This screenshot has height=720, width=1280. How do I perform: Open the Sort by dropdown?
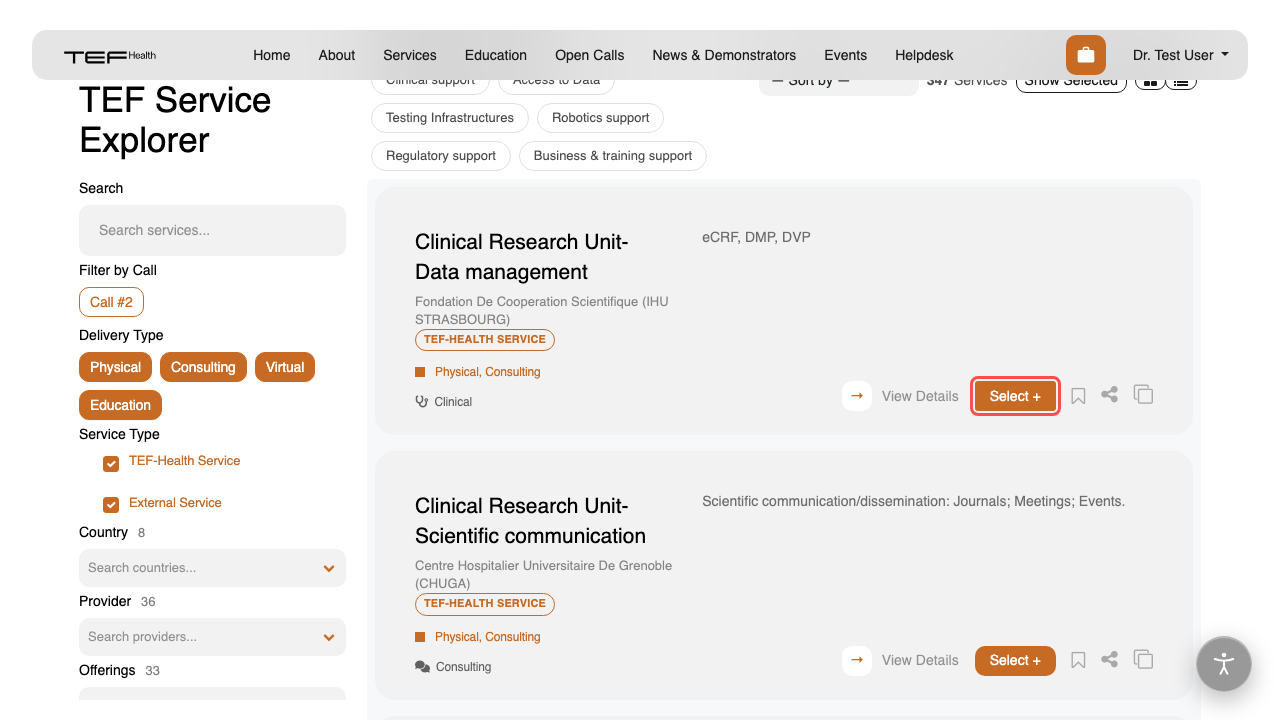838,82
